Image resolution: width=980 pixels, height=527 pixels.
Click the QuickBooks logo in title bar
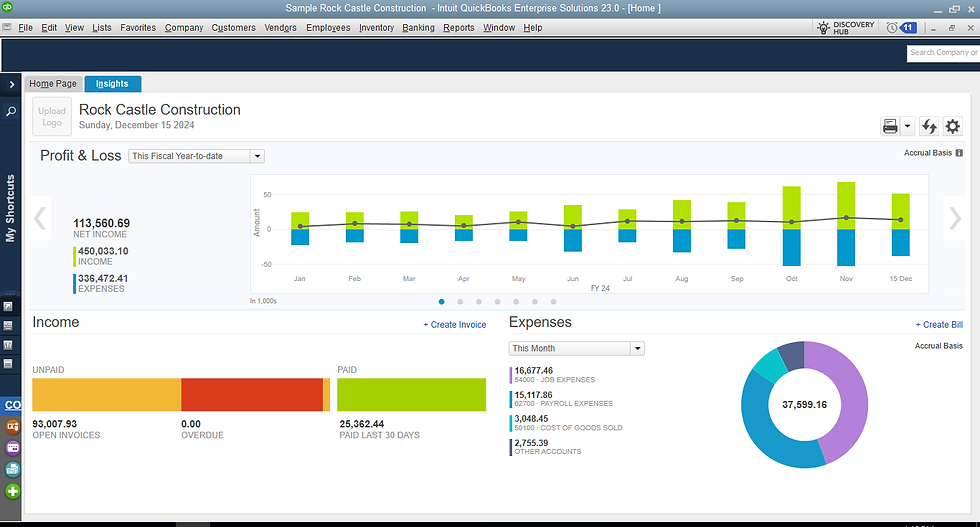(x=8, y=8)
